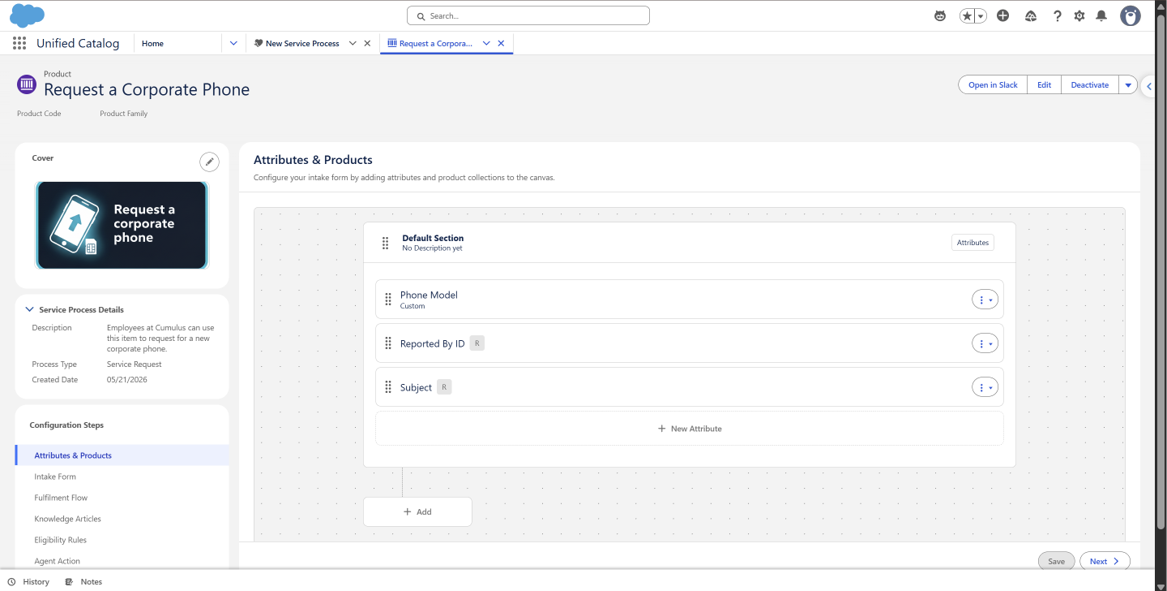Click the Reported By ID drag handle
1167x591 pixels.
(388, 343)
